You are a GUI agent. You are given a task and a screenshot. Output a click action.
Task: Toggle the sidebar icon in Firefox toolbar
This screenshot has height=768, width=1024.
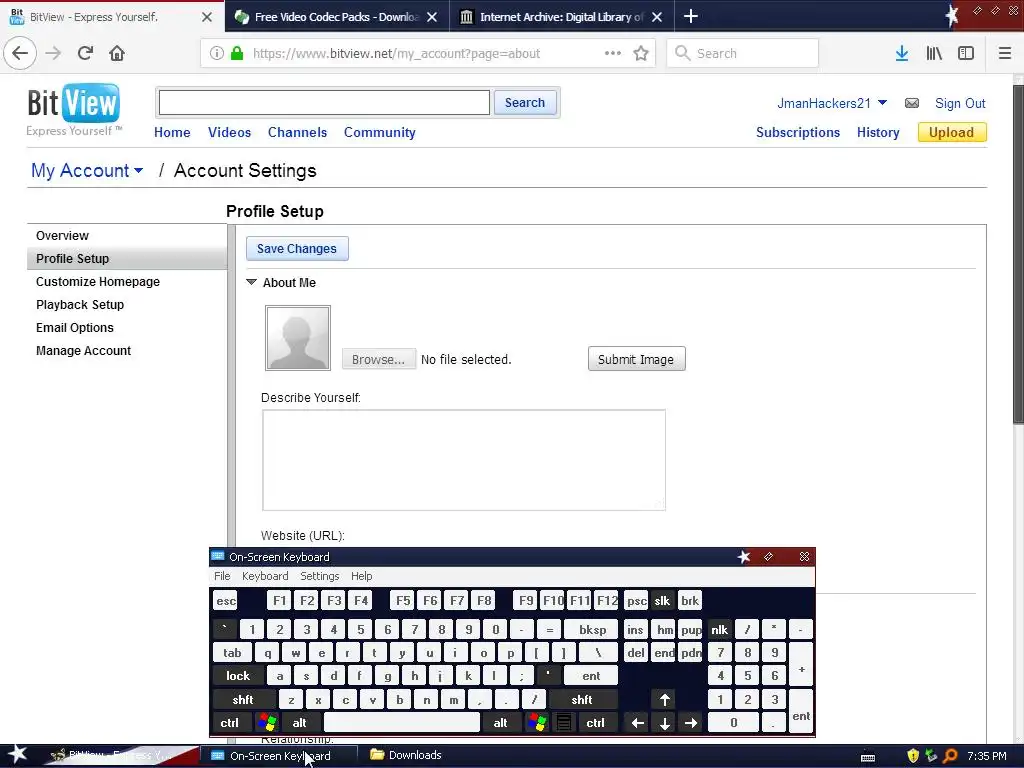point(966,54)
